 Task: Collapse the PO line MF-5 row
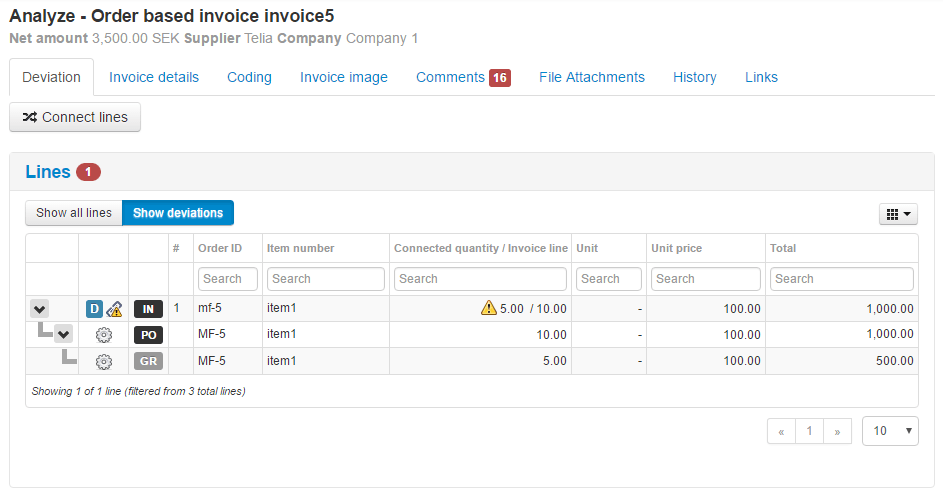pyautogui.click(x=64, y=334)
